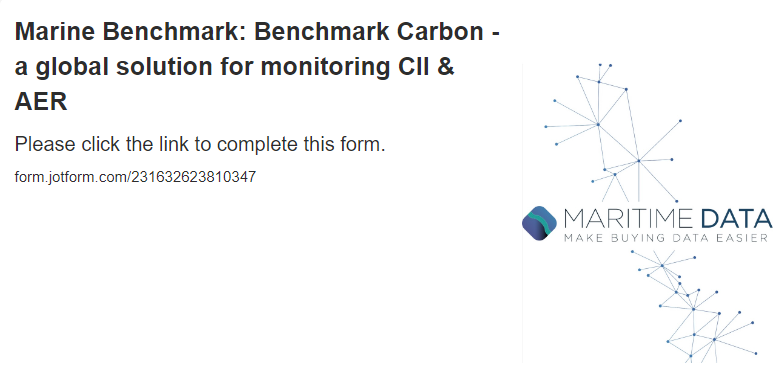Click the "MARITIME" word in the logo

click(628, 219)
